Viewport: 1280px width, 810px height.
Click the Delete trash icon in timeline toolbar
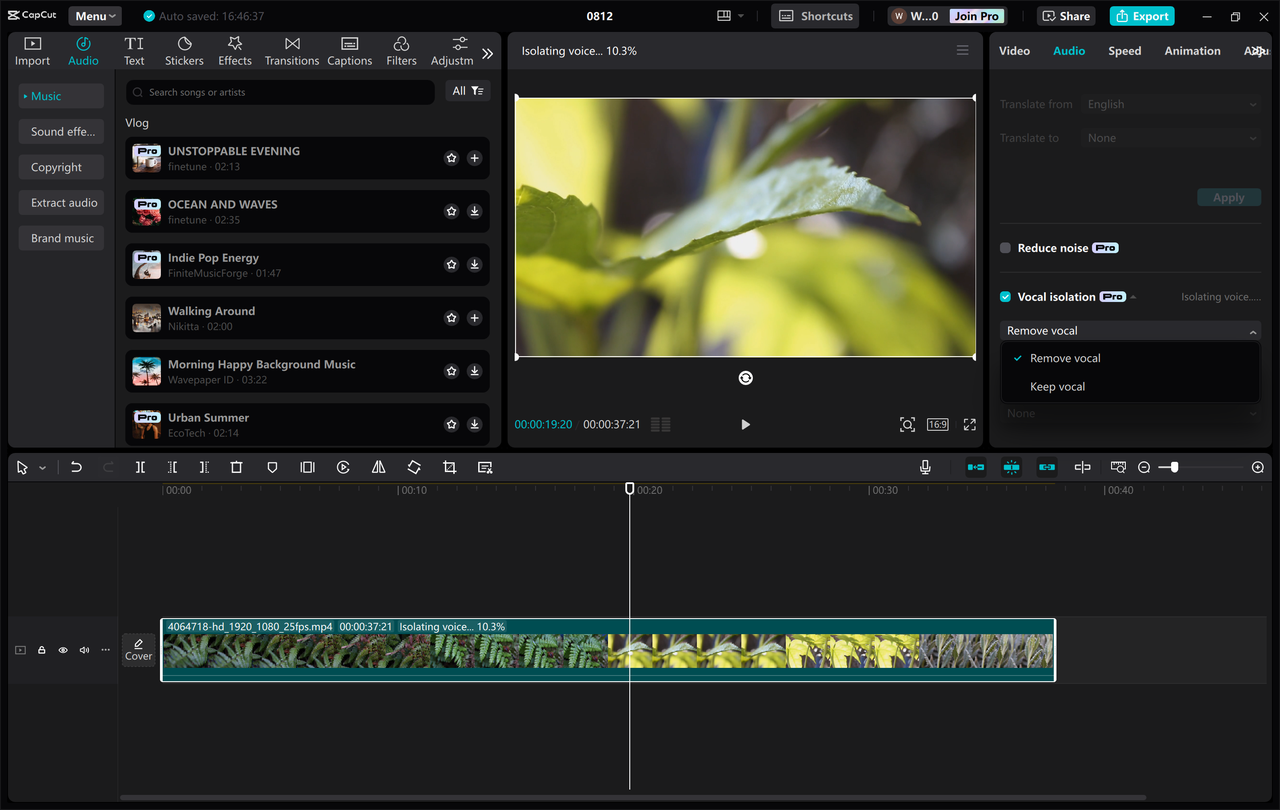click(236, 467)
